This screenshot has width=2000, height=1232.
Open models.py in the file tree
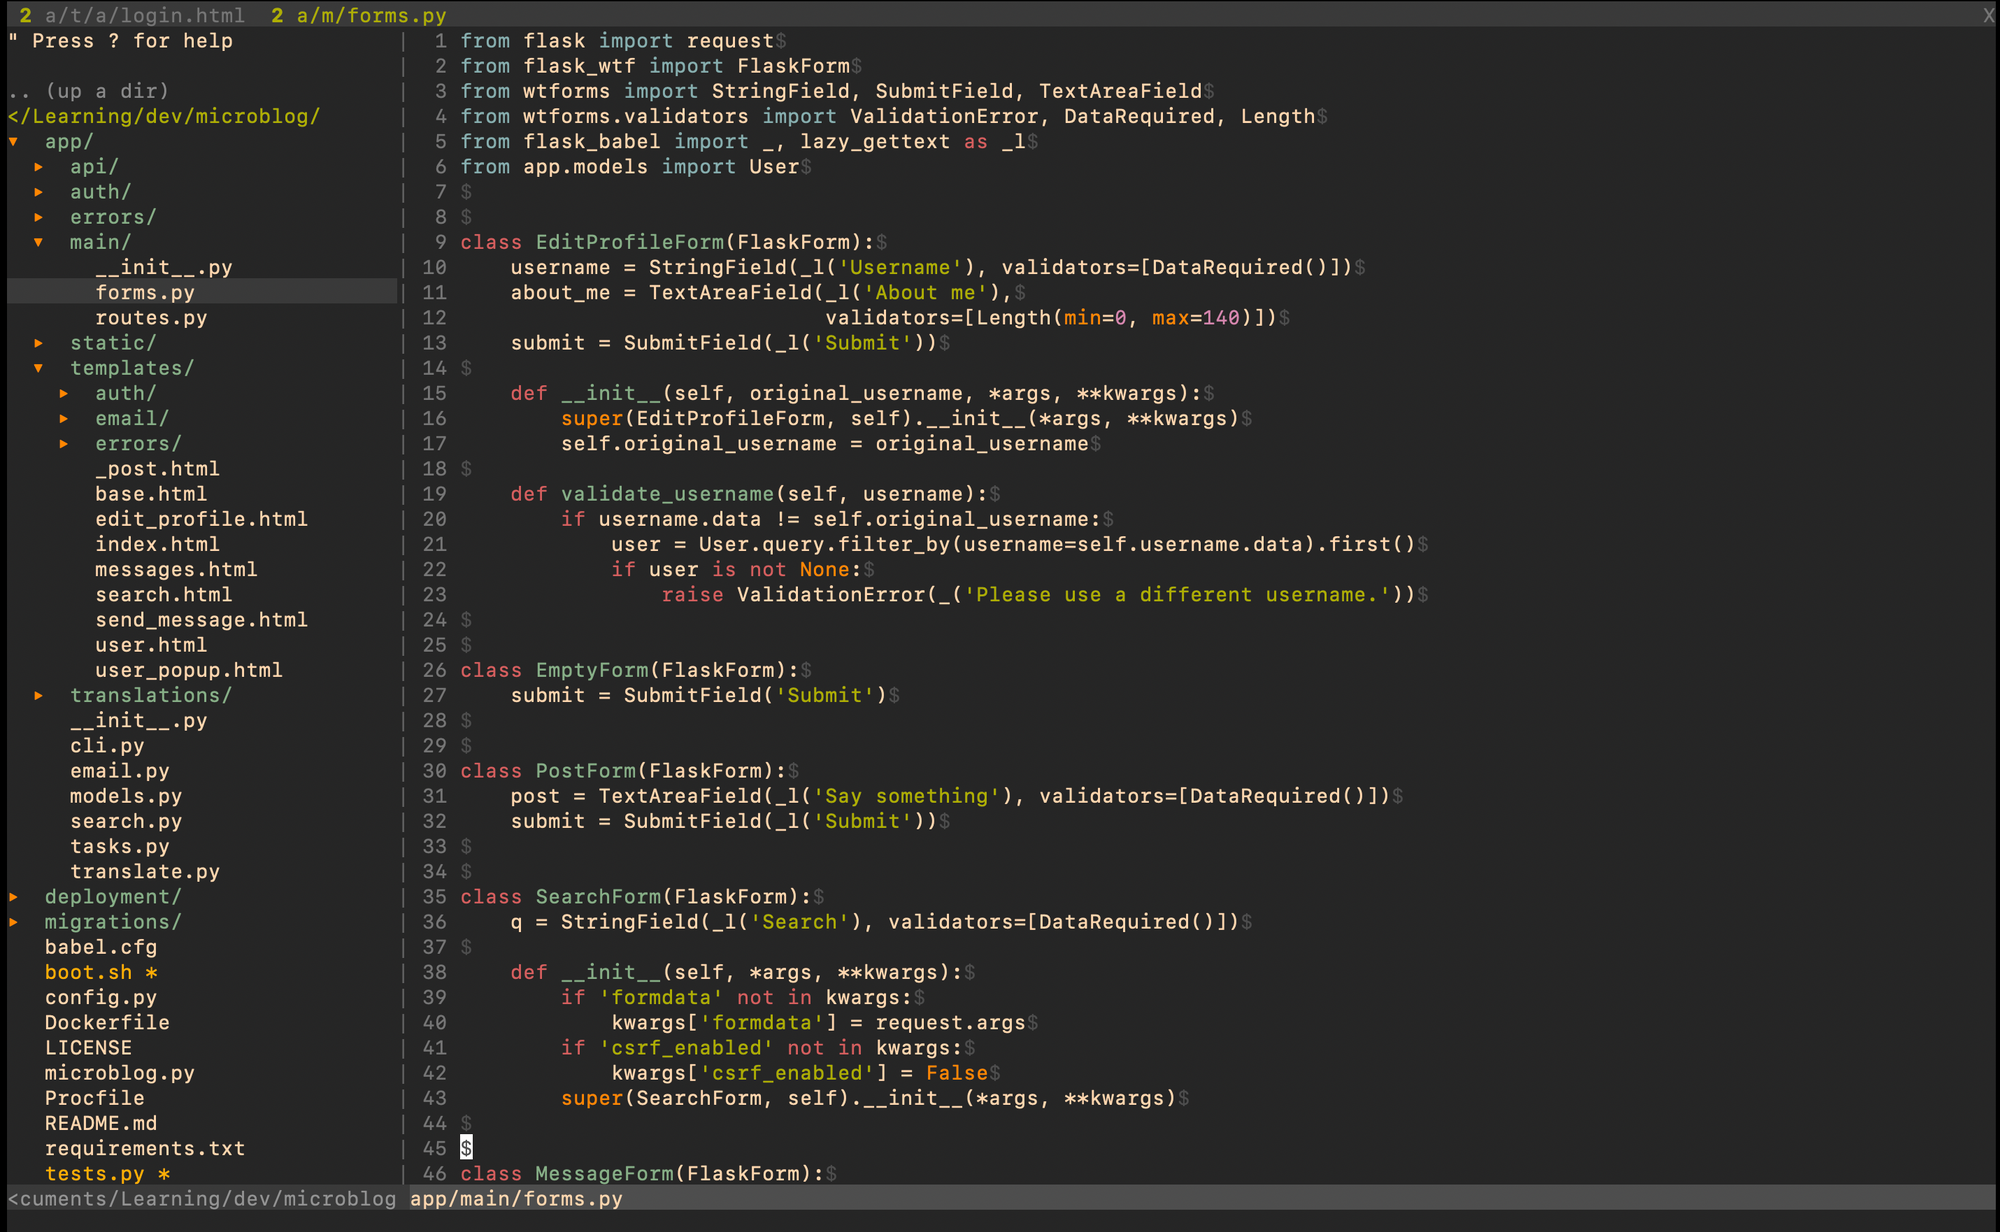(126, 796)
